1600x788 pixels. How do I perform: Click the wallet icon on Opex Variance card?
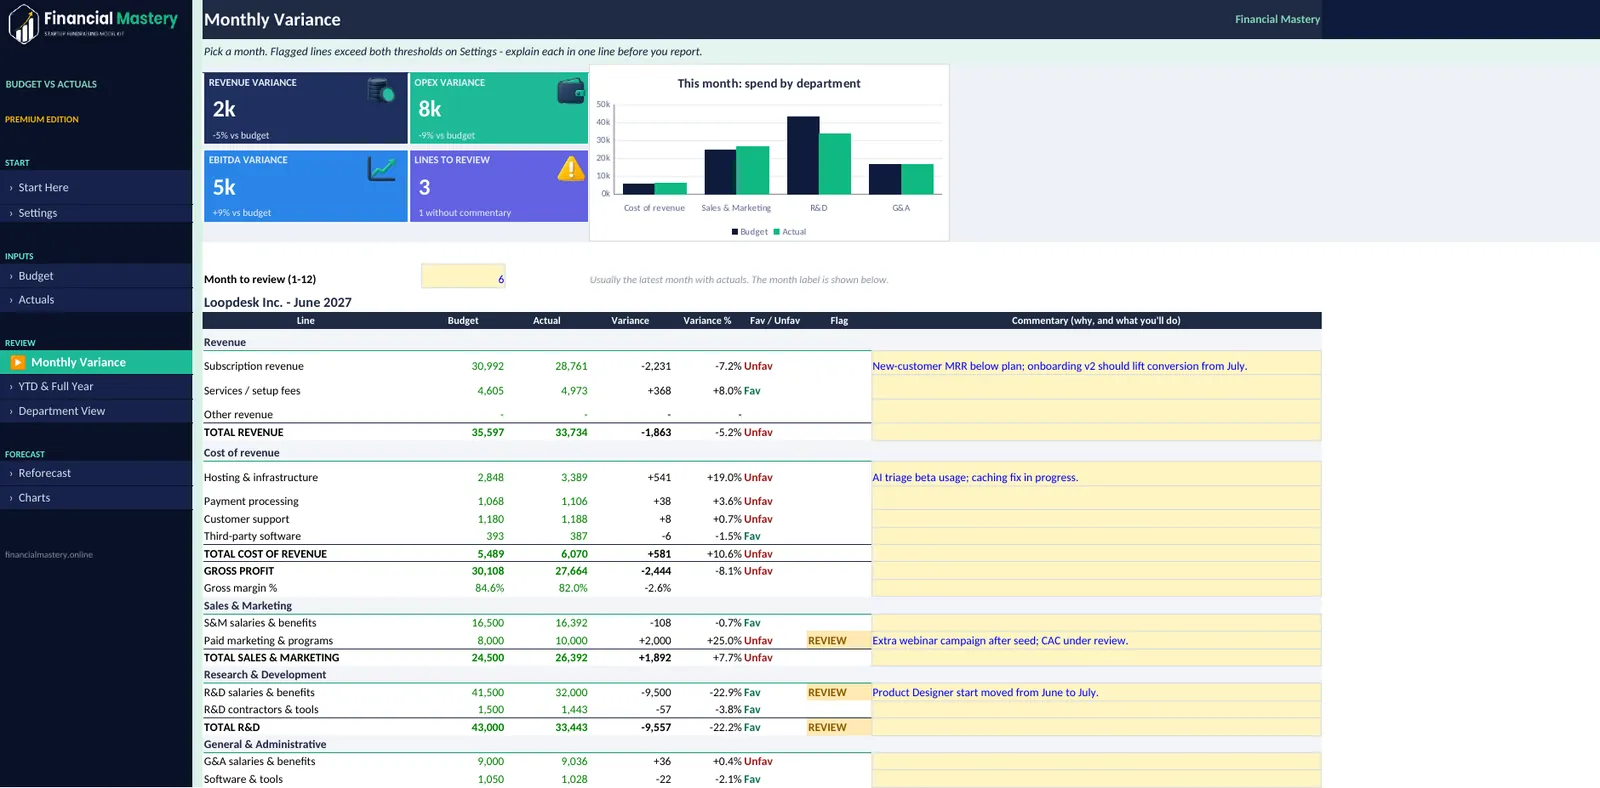571,91
